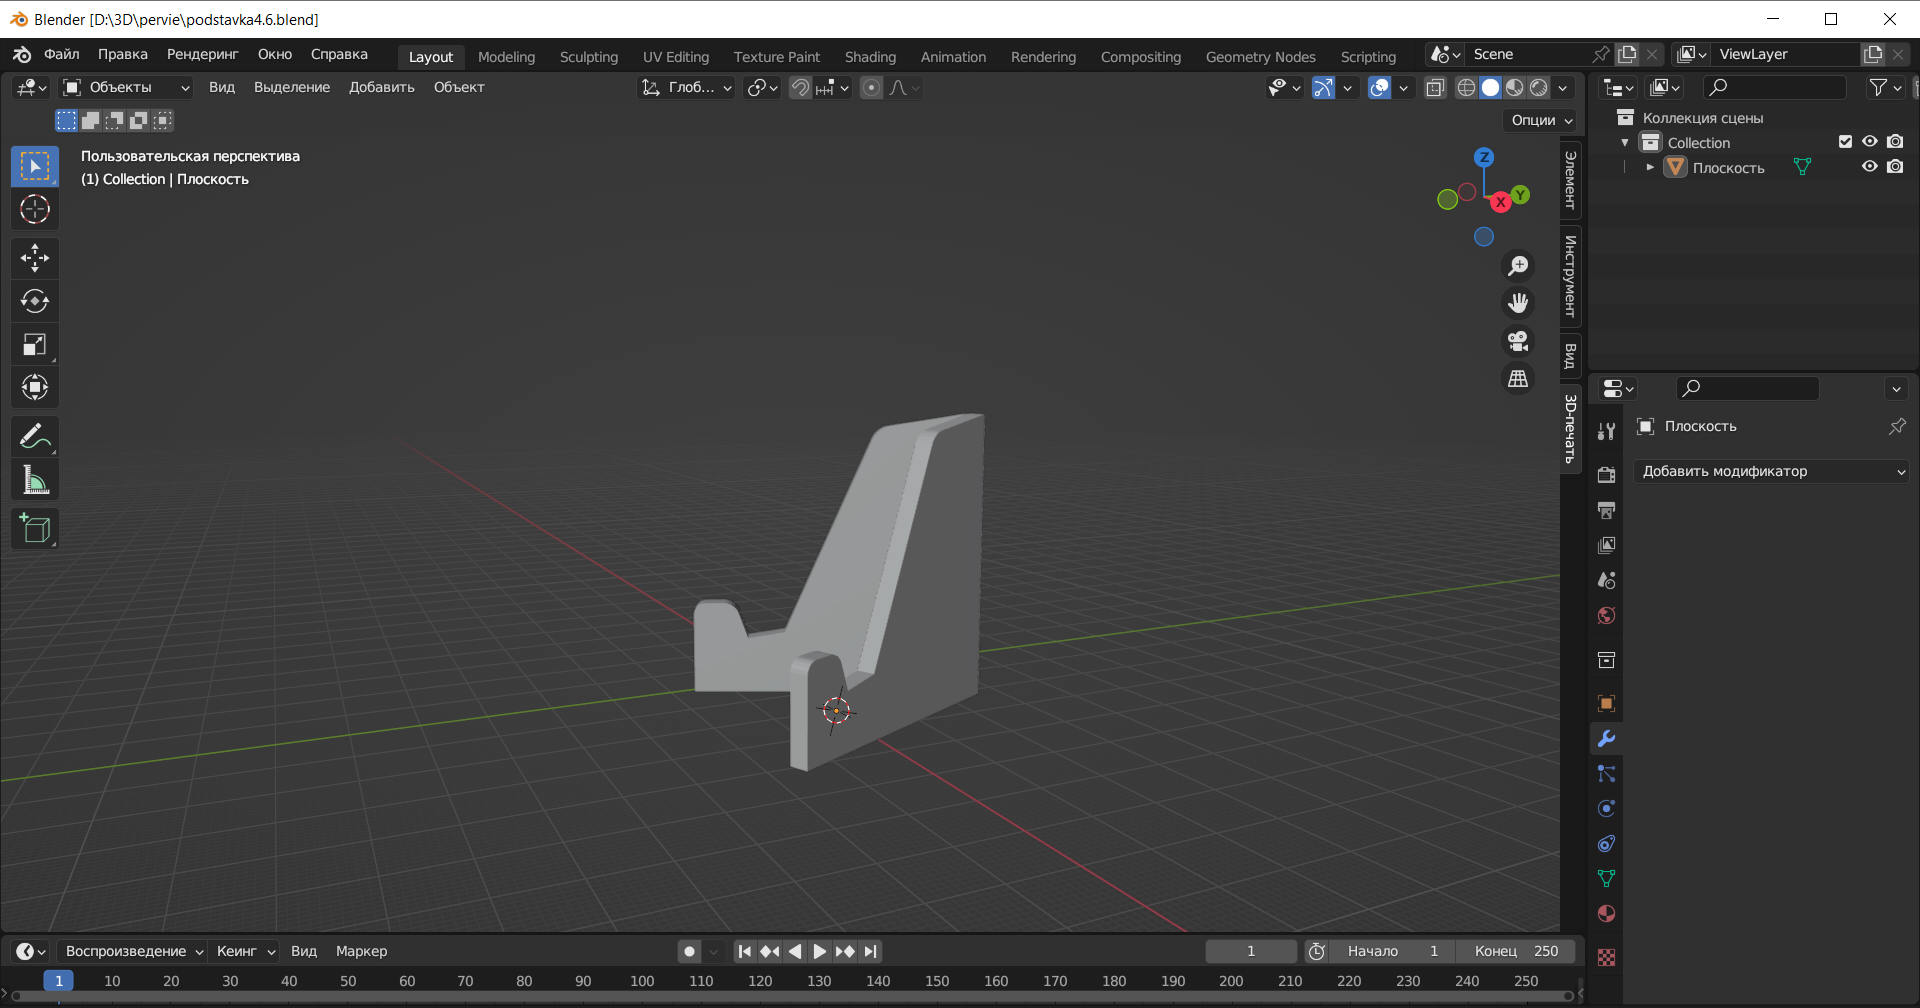Screen dimensions: 1920x1008
Task: Open Modifiers wrench properties tab
Action: pyautogui.click(x=1606, y=739)
